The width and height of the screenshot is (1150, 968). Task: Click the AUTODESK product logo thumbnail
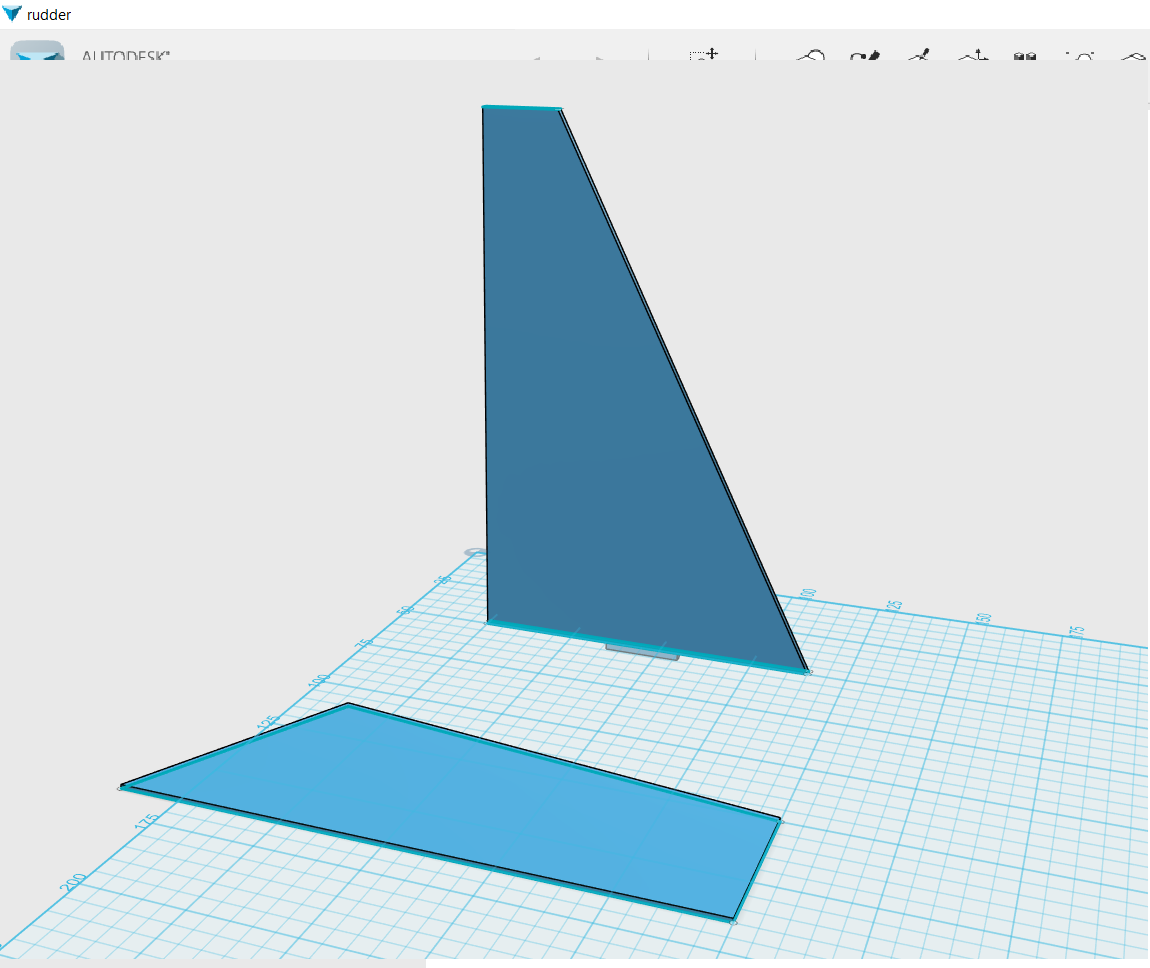coord(36,55)
